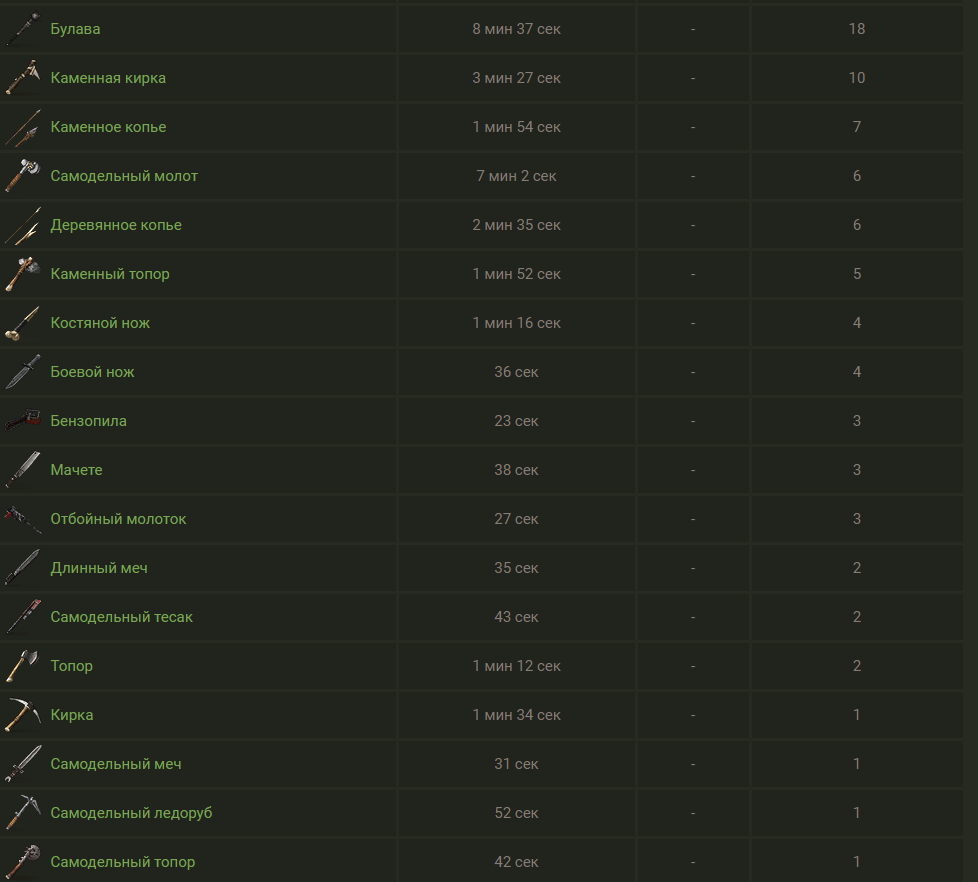The image size is (978, 882).
Task: Click the Топор hatchet icon
Action: (x=23, y=666)
